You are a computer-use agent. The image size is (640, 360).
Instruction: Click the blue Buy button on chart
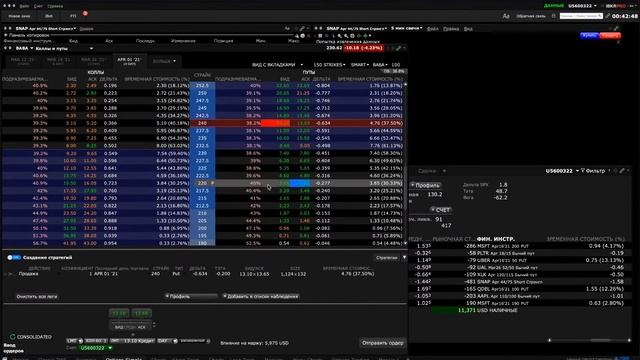click(589, 36)
